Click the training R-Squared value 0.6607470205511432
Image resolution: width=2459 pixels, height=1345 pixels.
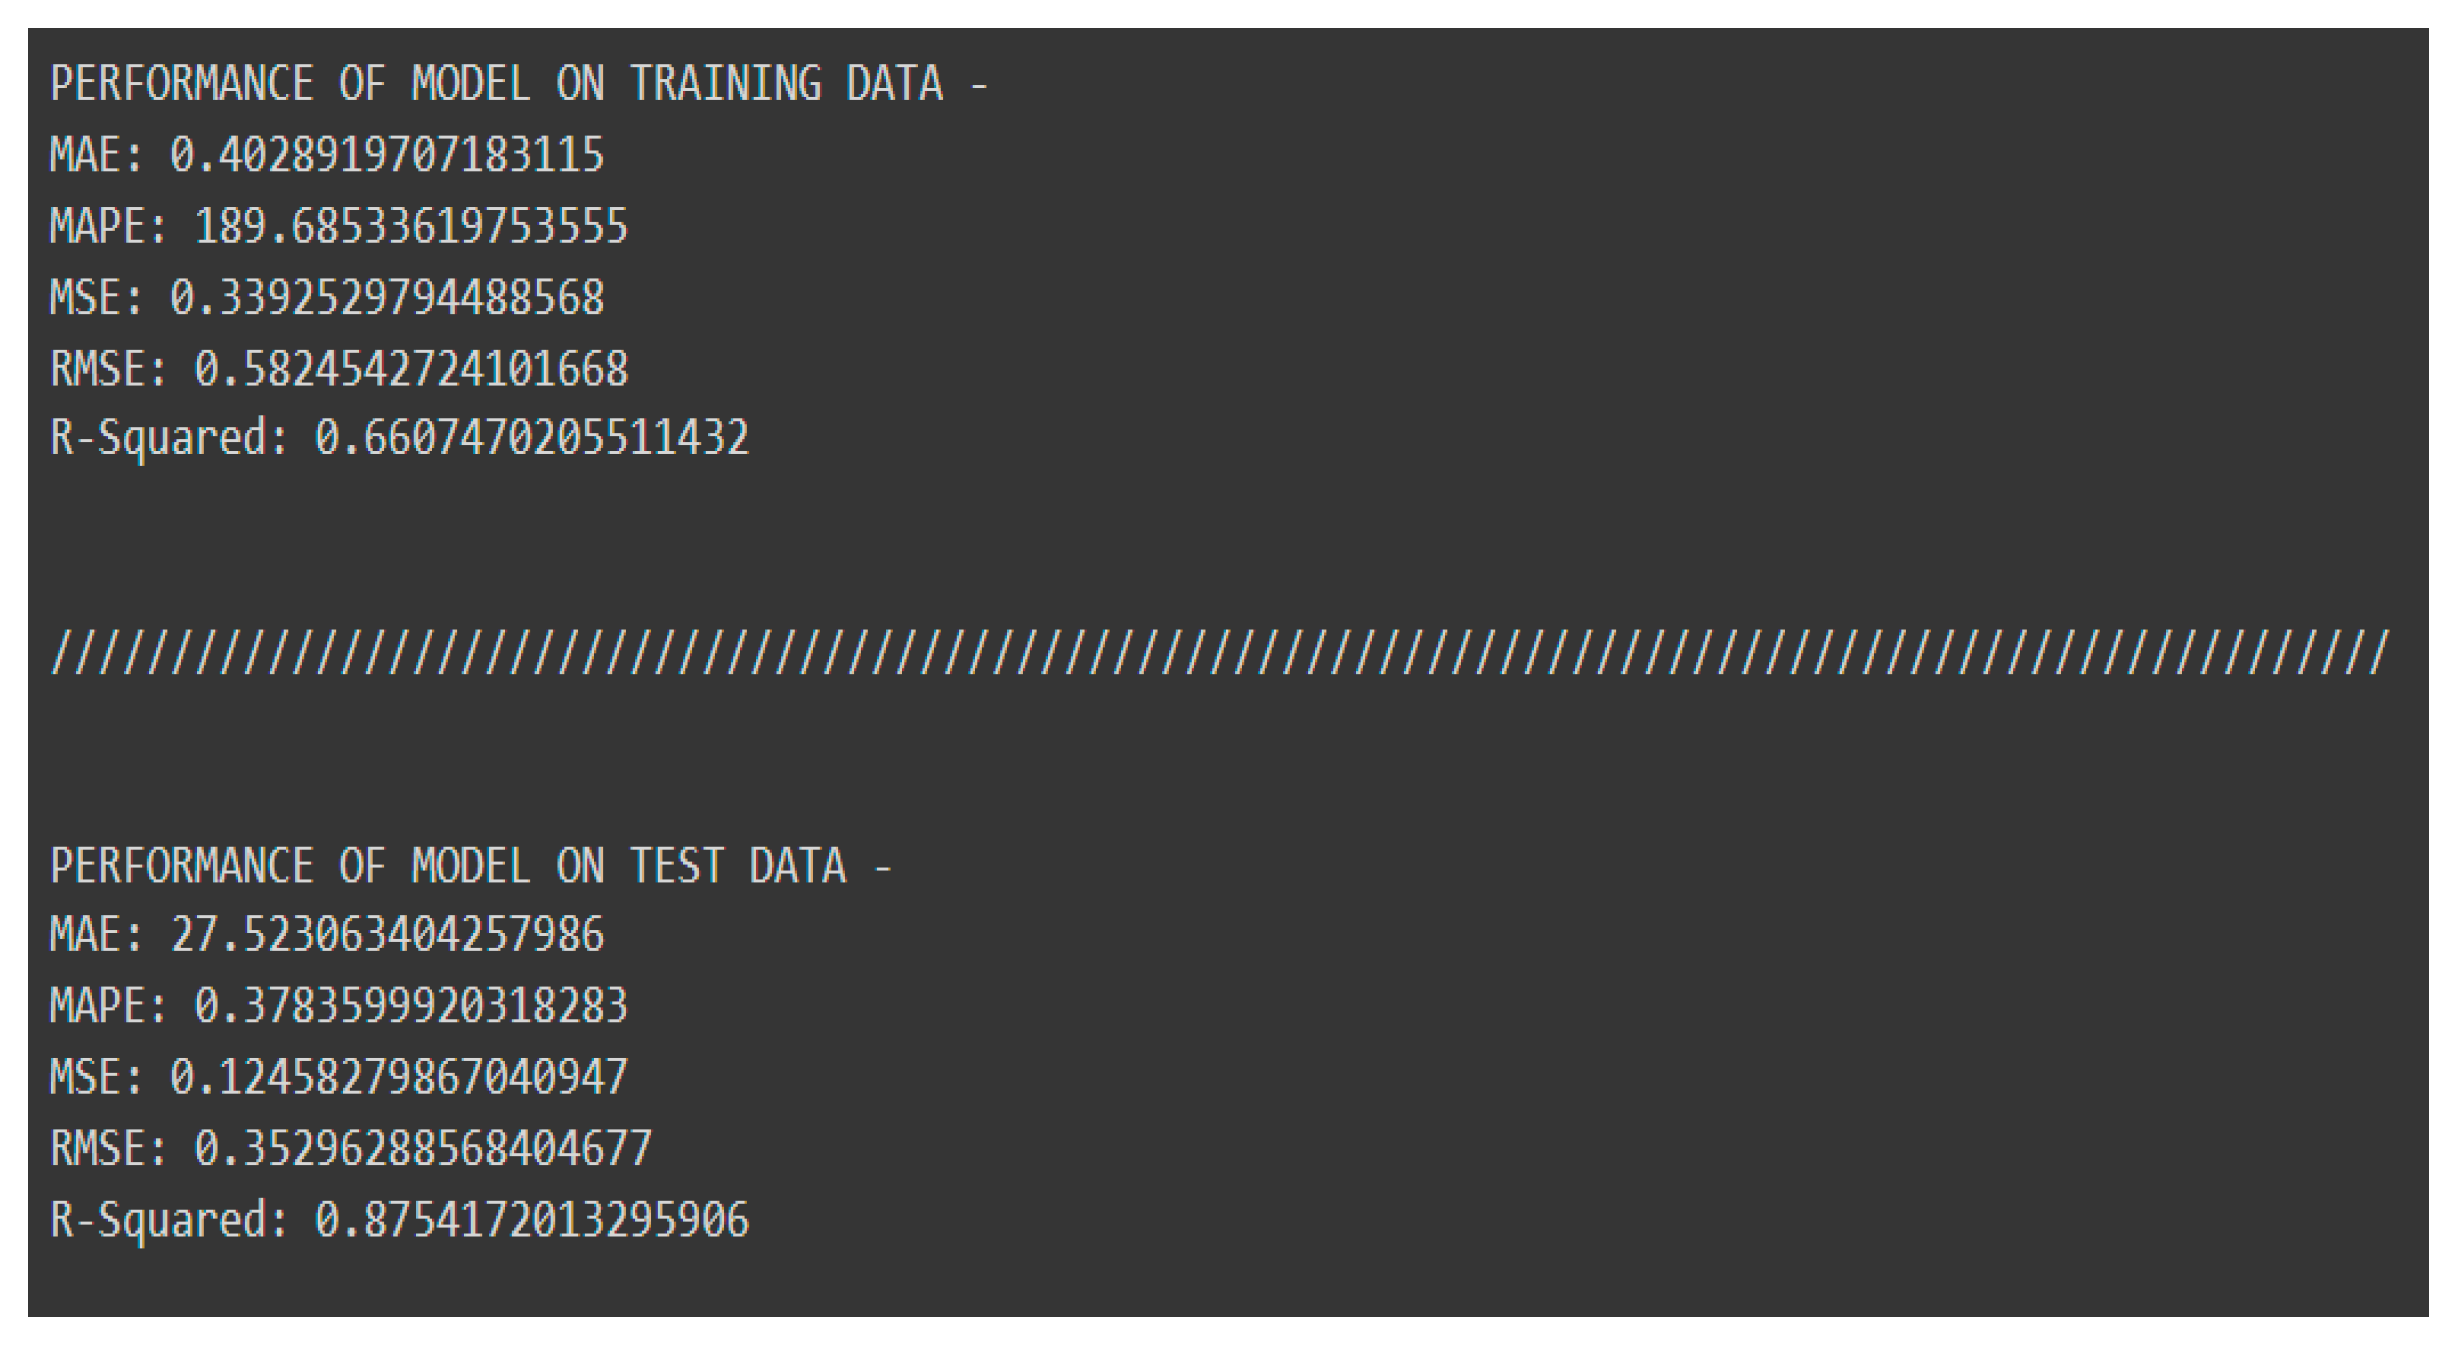(532, 438)
